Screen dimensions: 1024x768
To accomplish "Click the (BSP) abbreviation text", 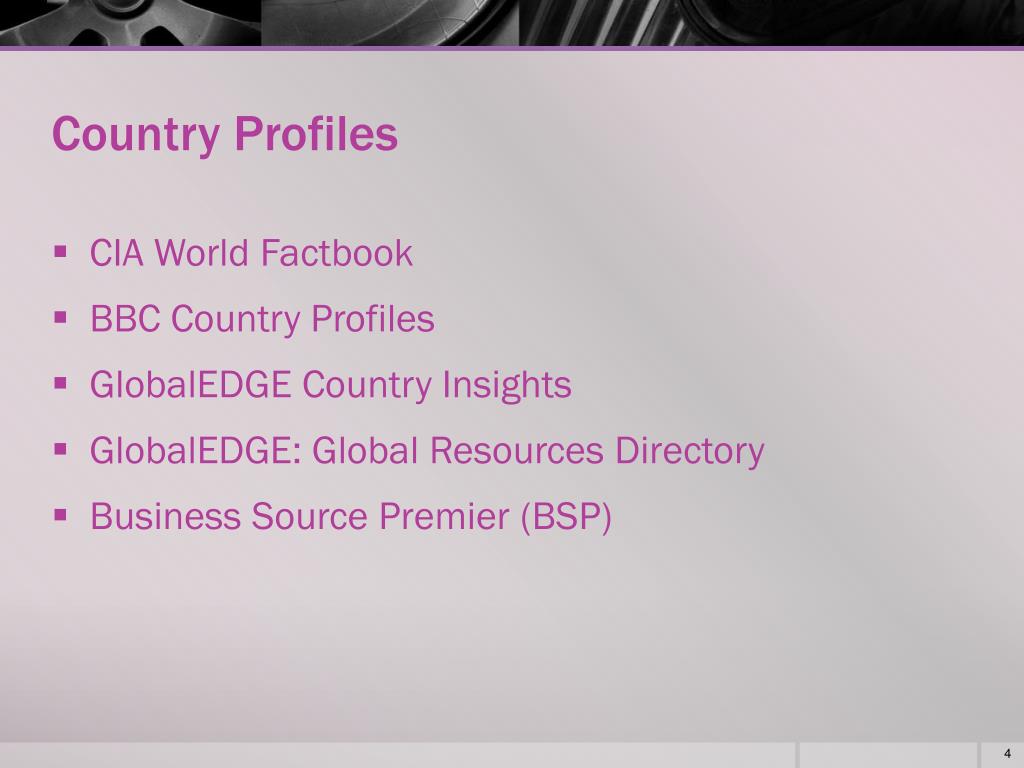I will click(x=566, y=517).
